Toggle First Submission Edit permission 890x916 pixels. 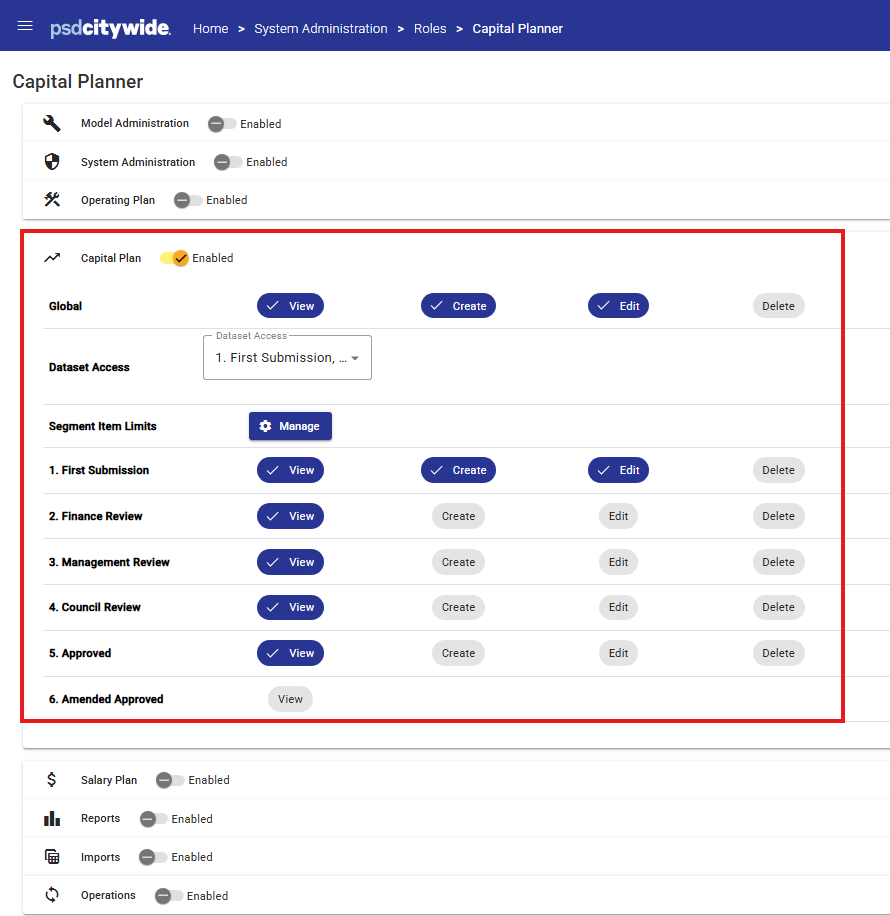(x=618, y=470)
